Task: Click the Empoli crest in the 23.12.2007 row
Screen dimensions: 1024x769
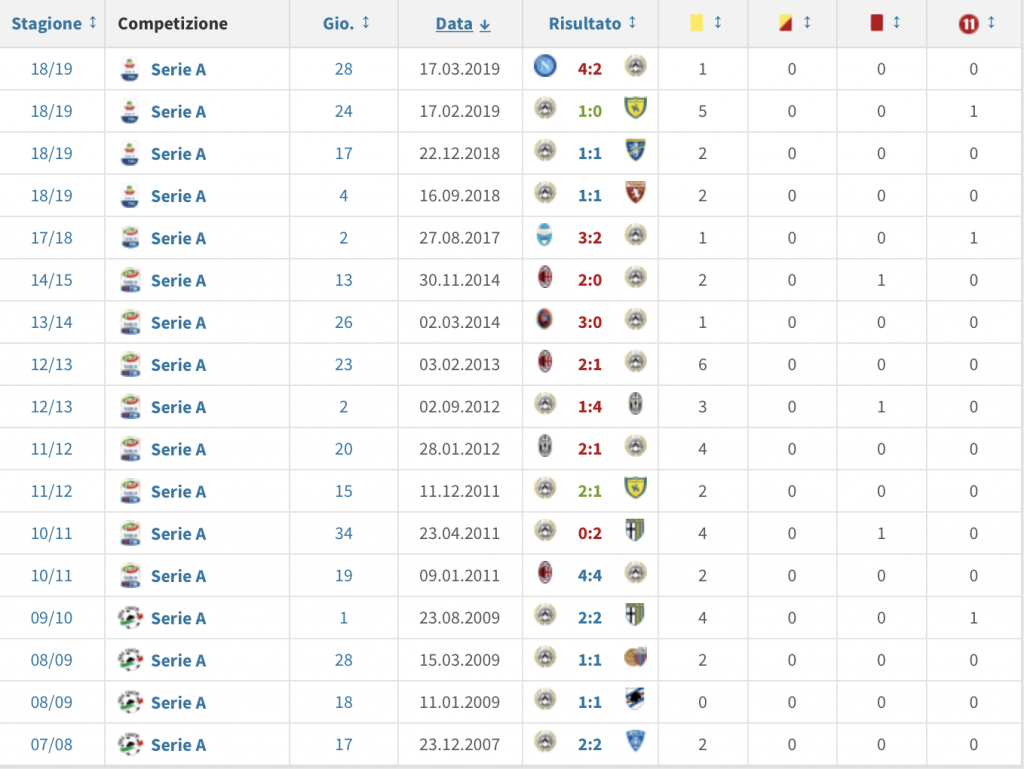Action: 634,743
